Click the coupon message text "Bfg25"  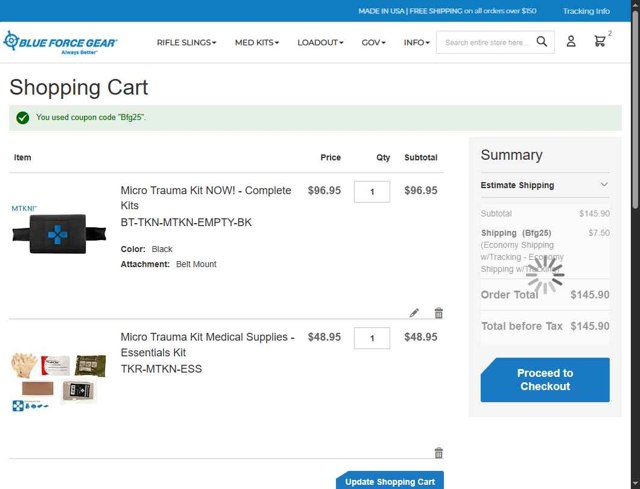[131, 117]
